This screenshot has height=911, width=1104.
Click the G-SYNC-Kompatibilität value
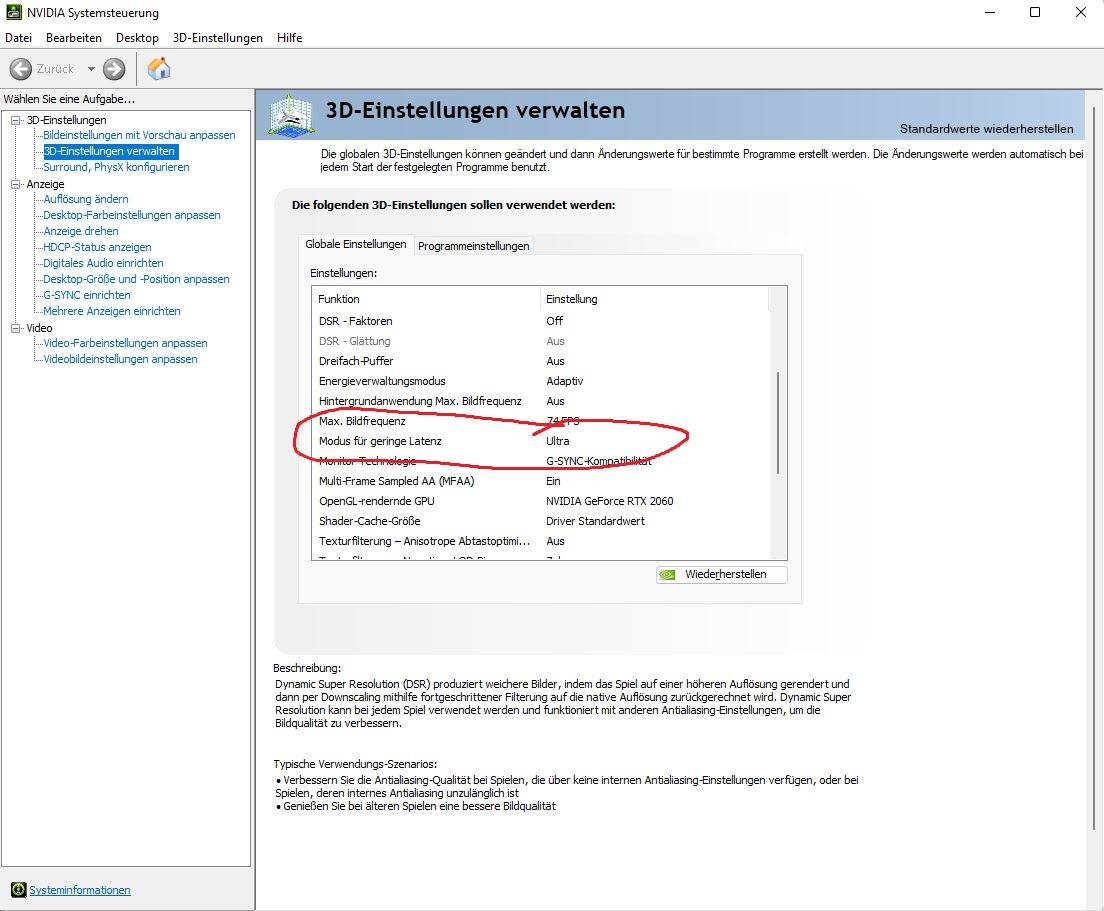coord(599,462)
